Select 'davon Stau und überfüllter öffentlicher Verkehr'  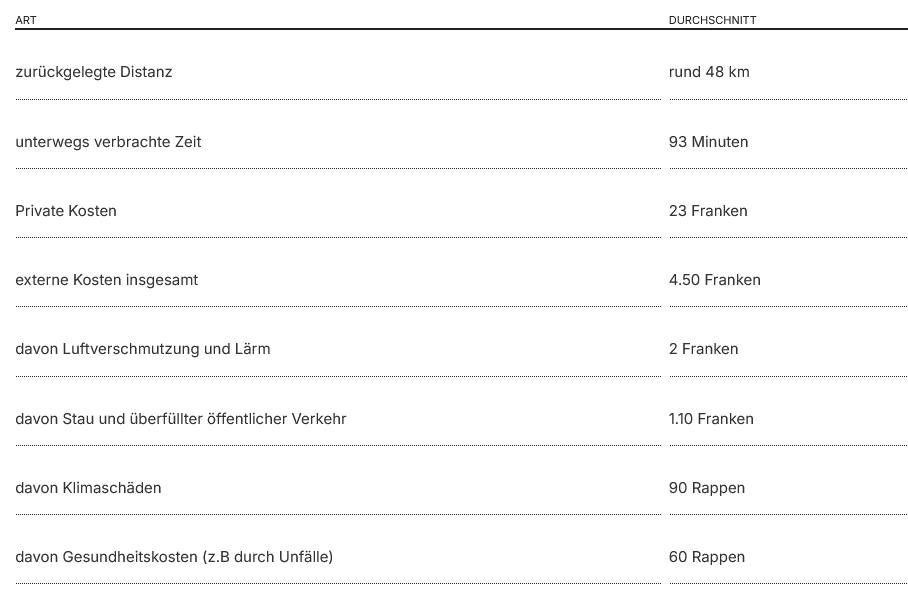(181, 419)
